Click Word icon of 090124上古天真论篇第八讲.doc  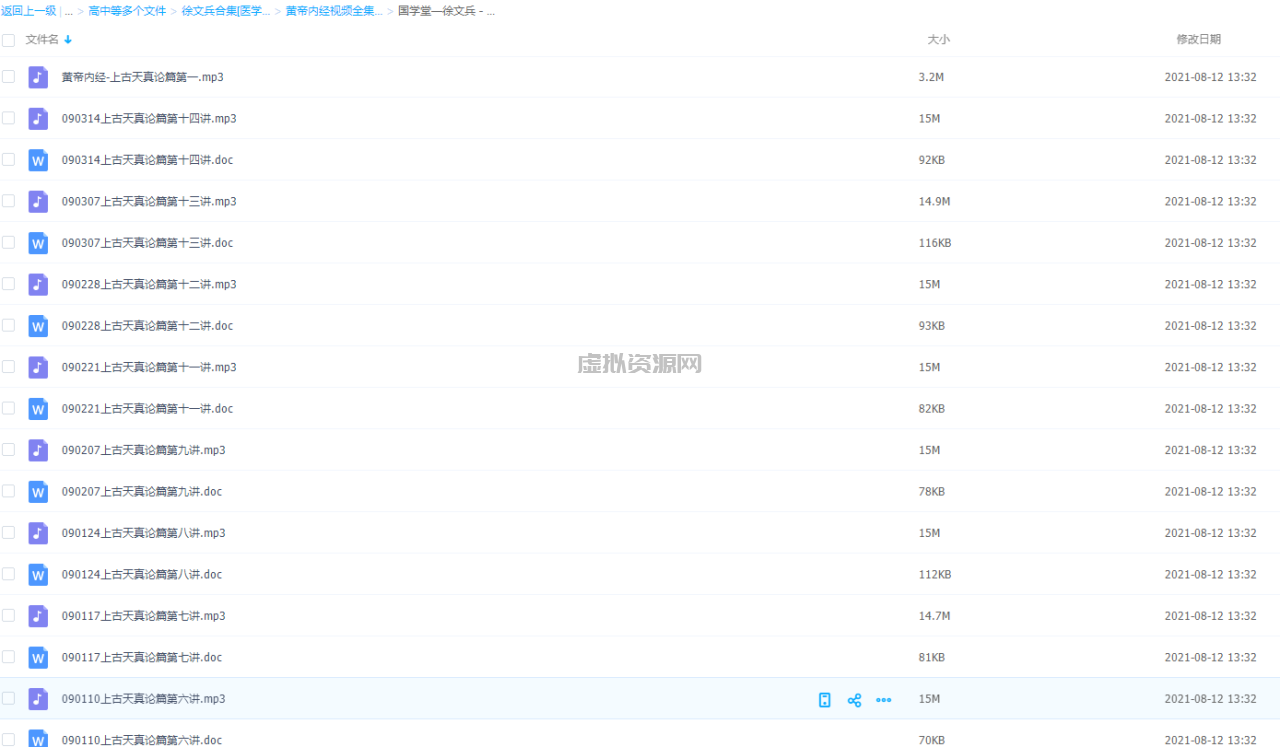tap(38, 575)
